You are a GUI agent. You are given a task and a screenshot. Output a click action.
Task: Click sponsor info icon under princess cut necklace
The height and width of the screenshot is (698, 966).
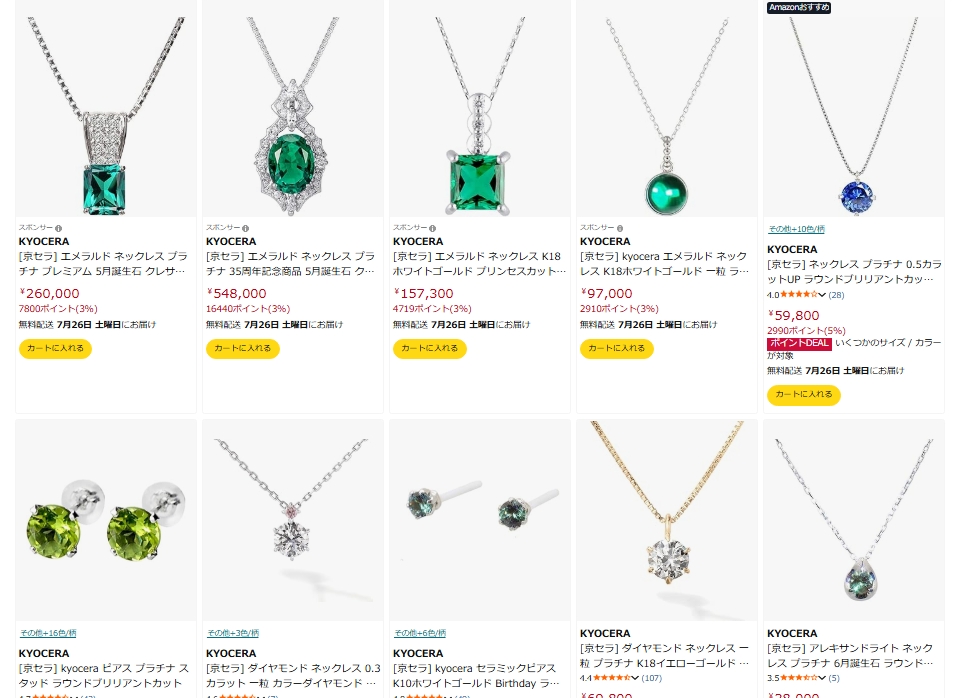432,228
